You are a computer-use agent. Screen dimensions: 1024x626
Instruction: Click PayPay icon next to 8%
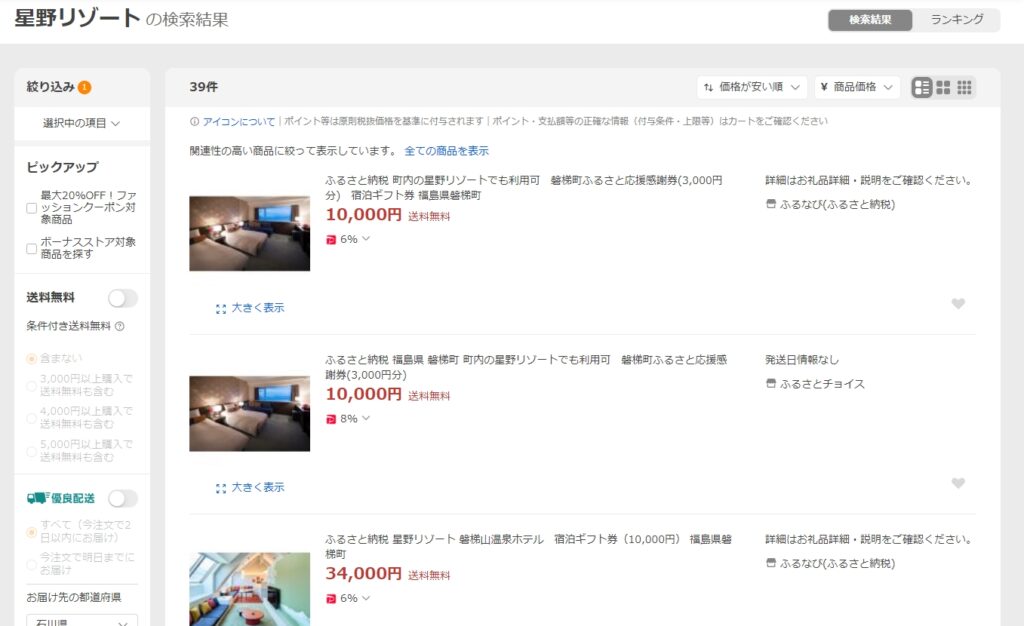(x=331, y=419)
